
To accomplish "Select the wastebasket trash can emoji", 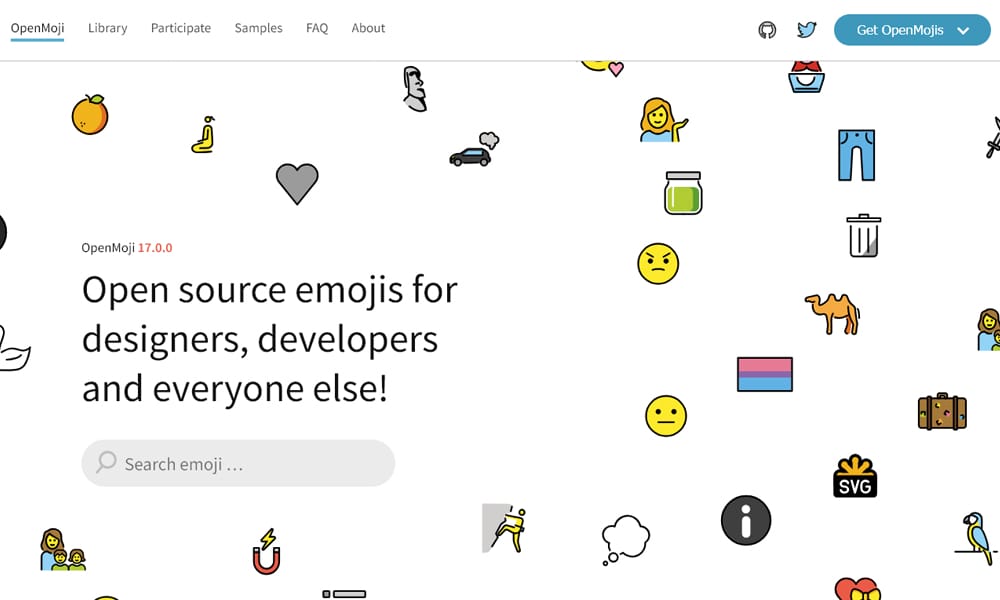I will 864,236.
